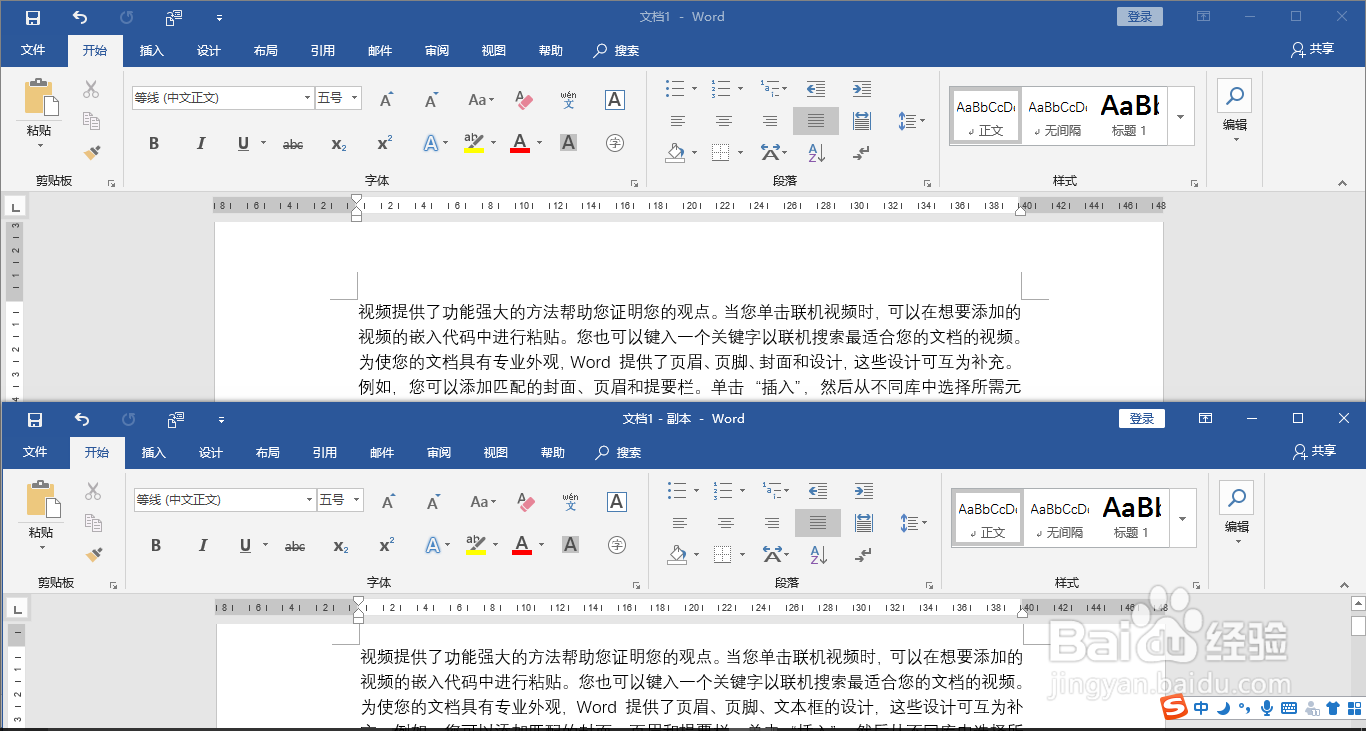This screenshot has height=731, width=1366.
Task: Click 搜索 tell-me search box in top window
Action: (x=617, y=51)
